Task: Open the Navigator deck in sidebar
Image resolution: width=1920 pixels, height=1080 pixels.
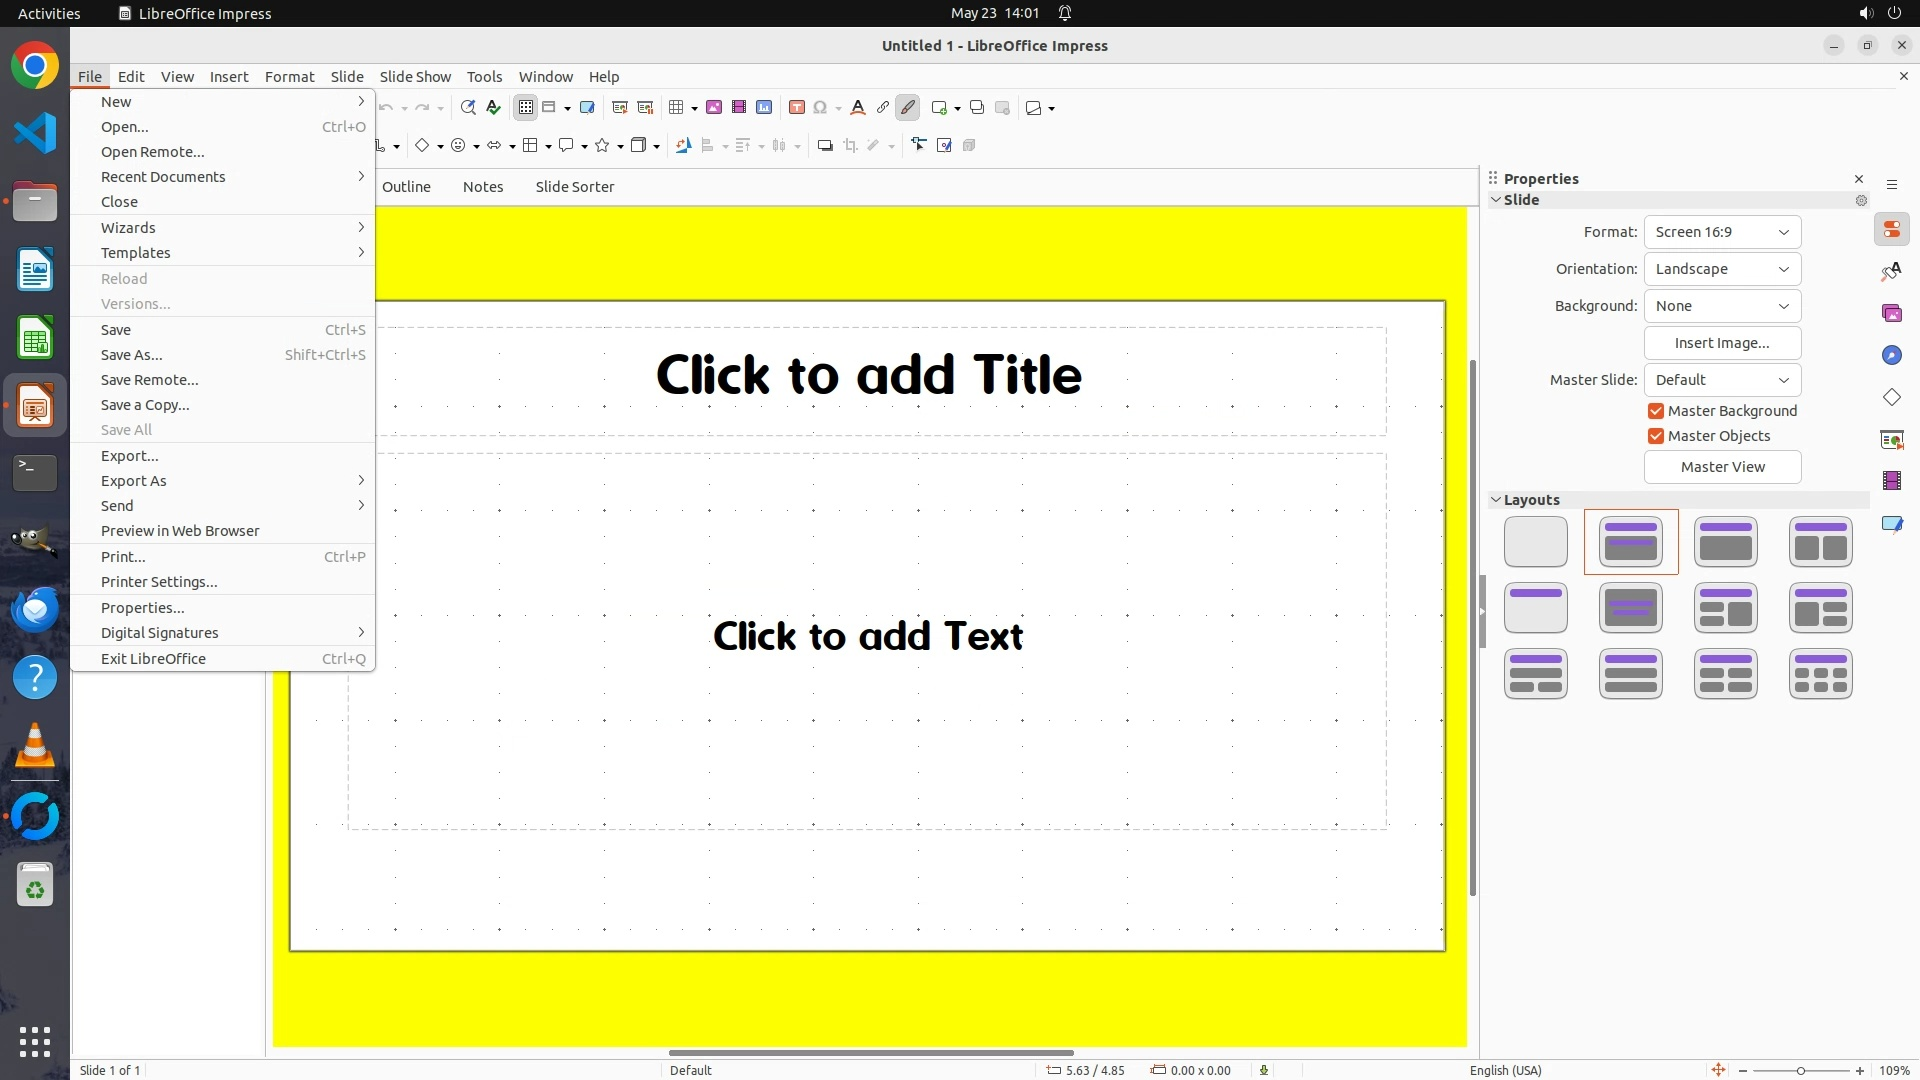Action: point(1891,356)
